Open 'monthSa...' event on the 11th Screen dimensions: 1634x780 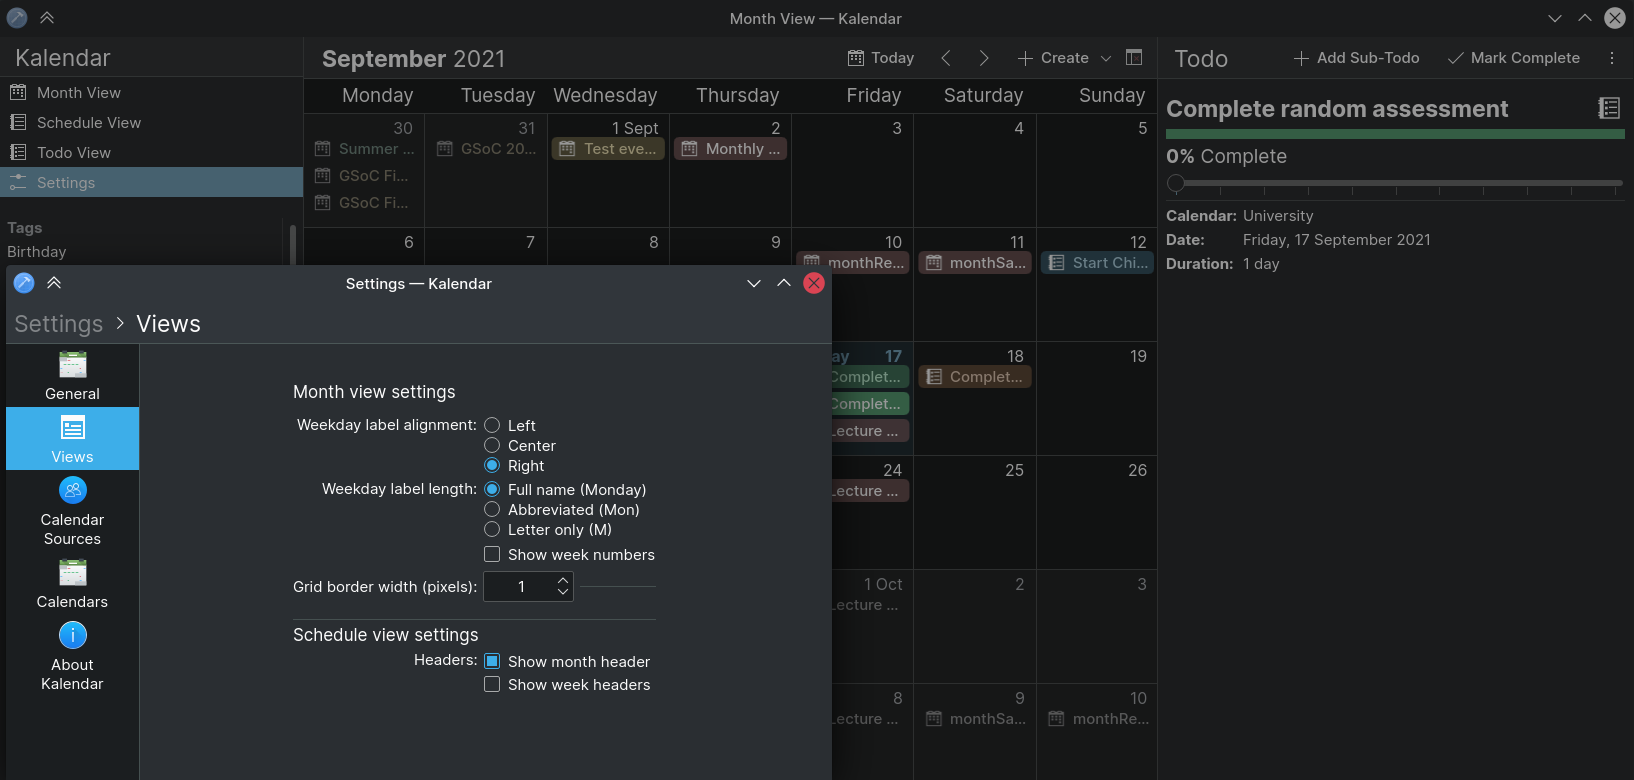coord(975,263)
